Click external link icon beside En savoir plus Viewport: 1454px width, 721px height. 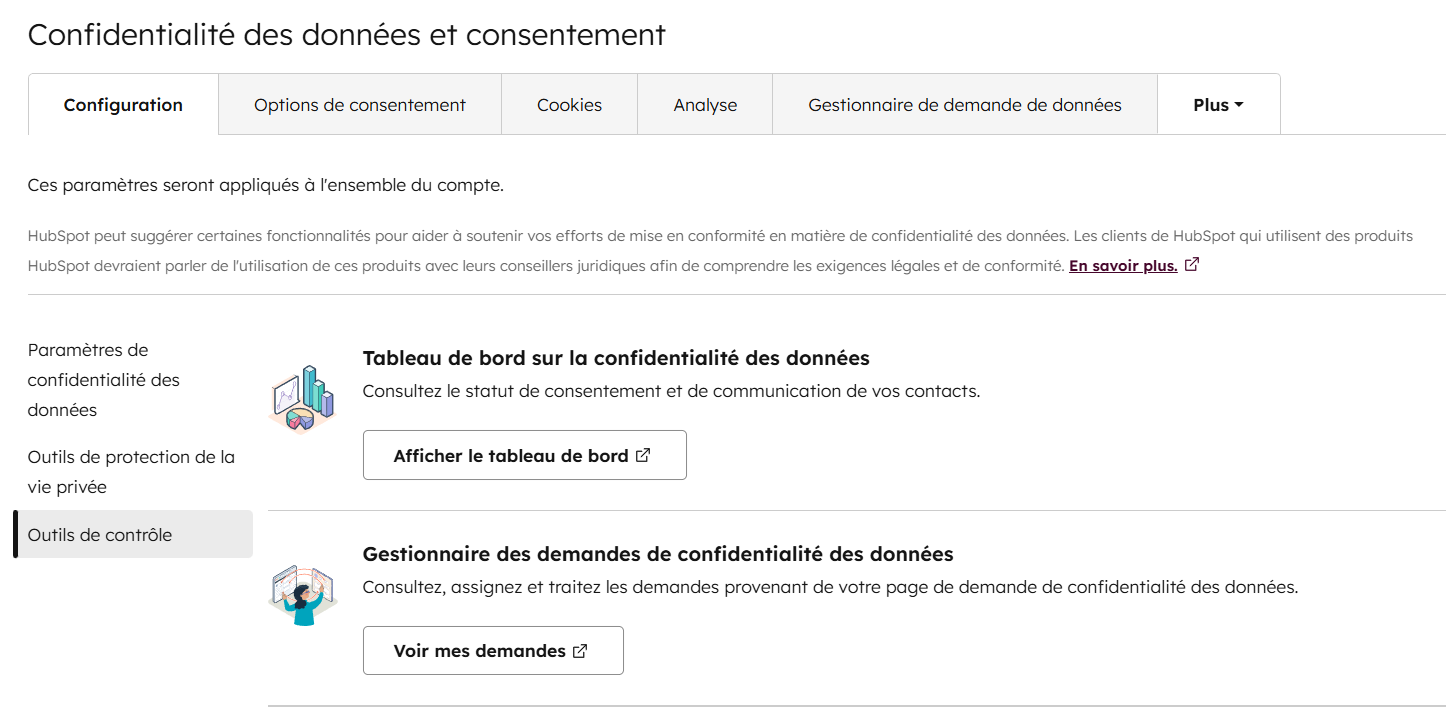pos(1191,266)
